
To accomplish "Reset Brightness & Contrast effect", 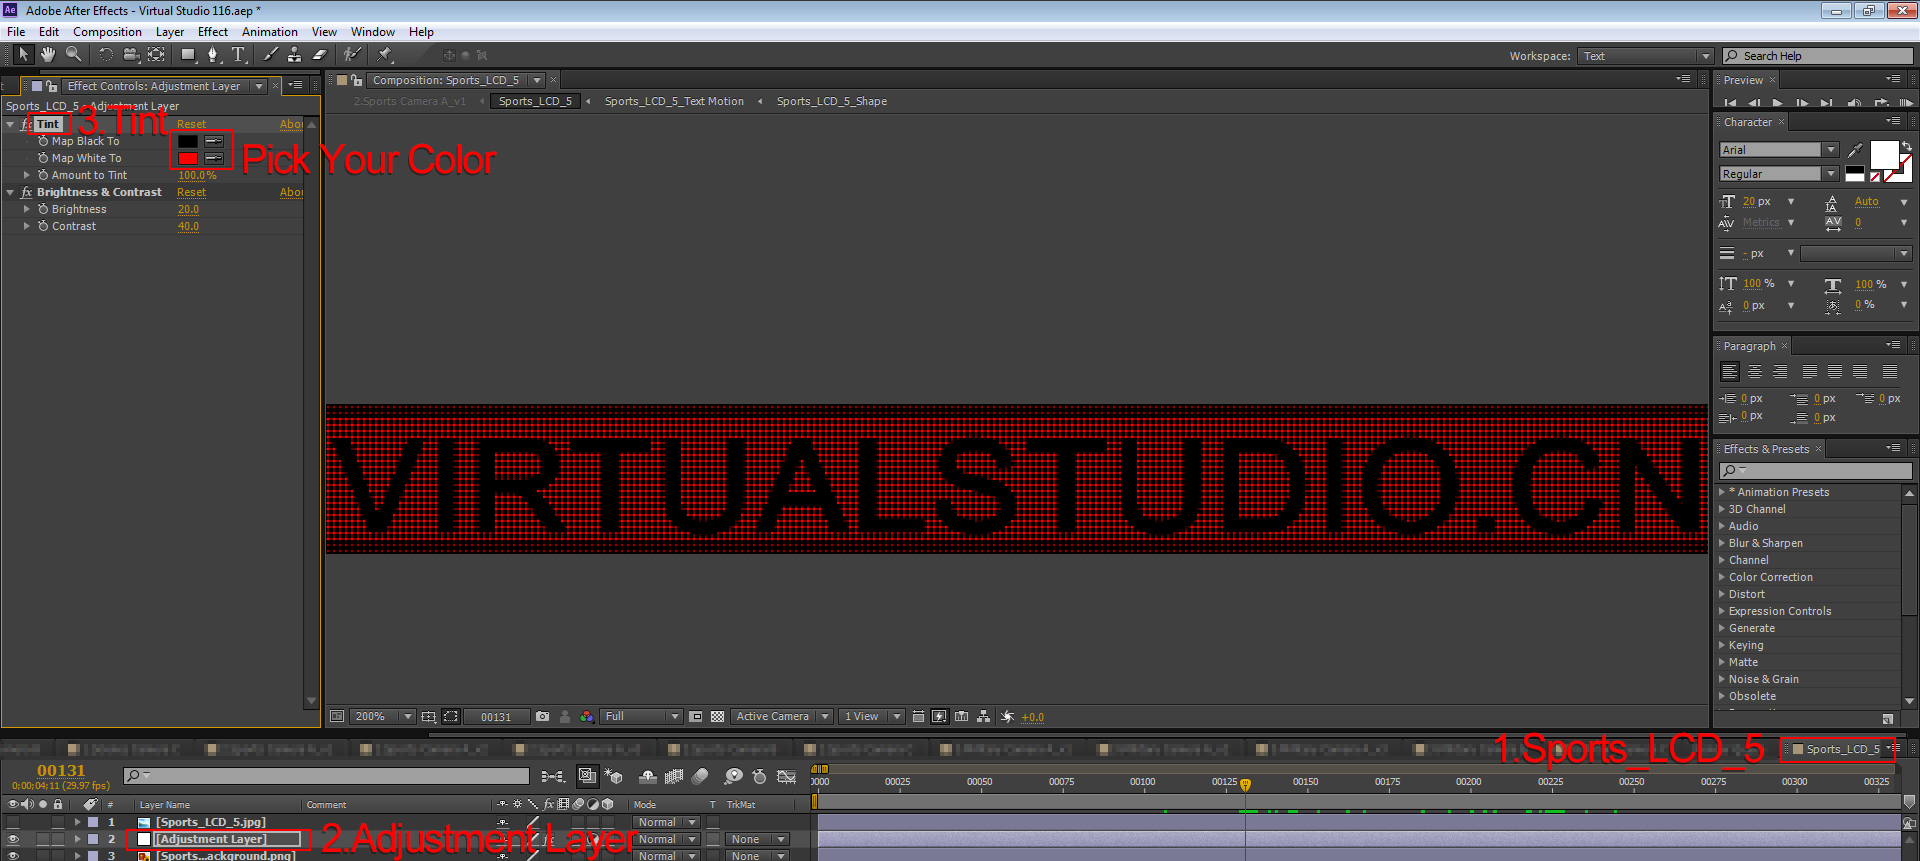I will 191,192.
